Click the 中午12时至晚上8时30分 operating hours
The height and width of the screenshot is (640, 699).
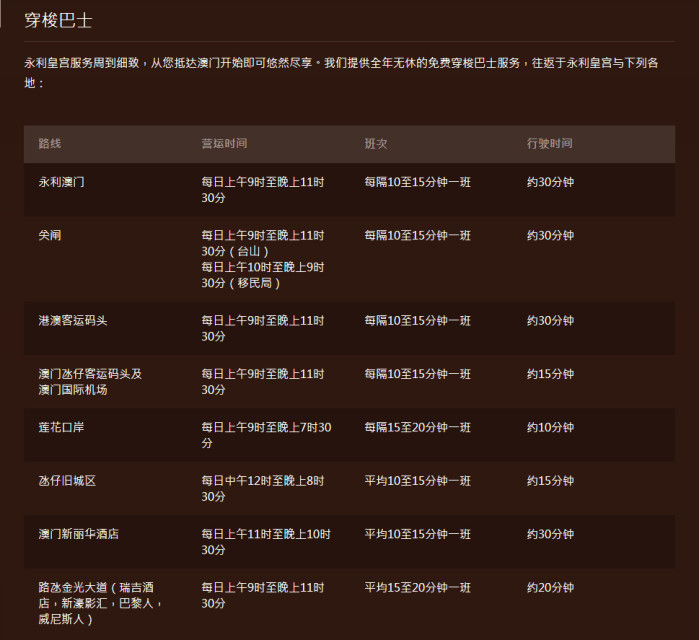(x=262, y=489)
